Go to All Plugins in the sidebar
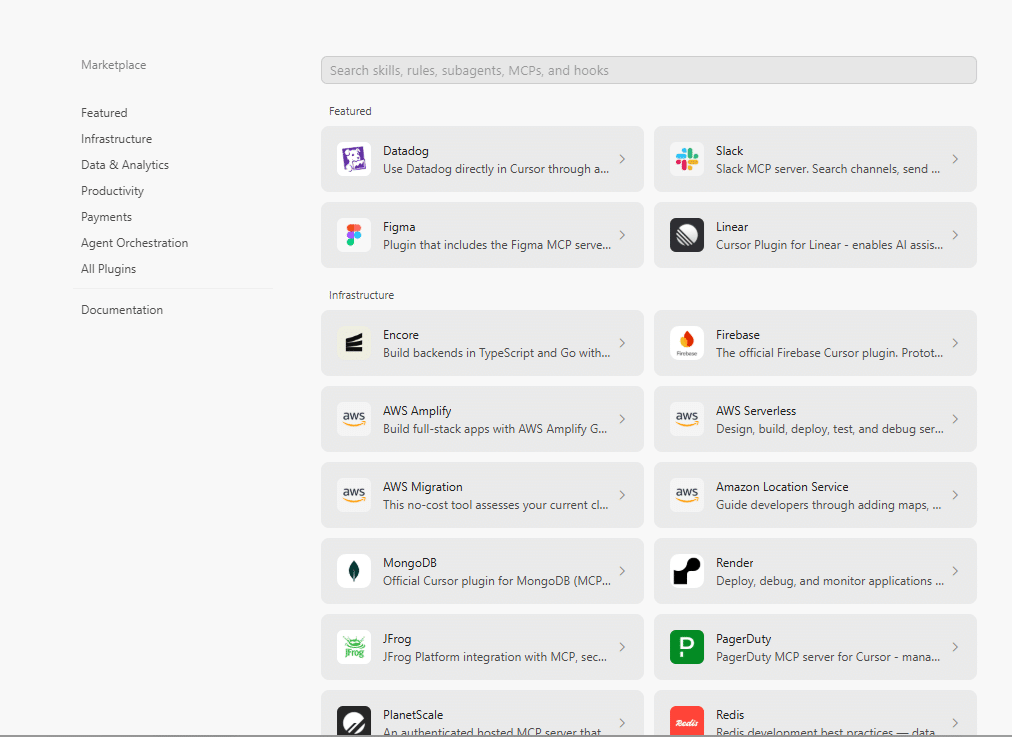 (x=108, y=268)
